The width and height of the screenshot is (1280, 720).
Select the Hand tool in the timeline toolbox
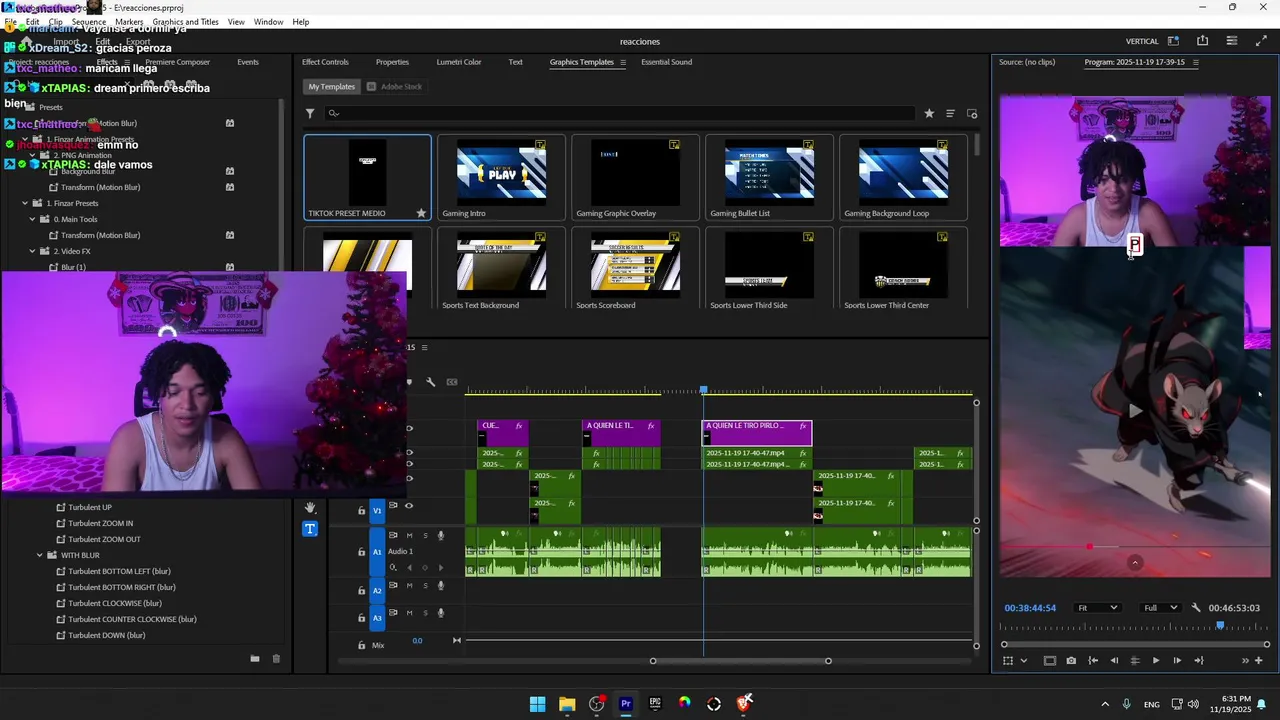pyautogui.click(x=310, y=508)
